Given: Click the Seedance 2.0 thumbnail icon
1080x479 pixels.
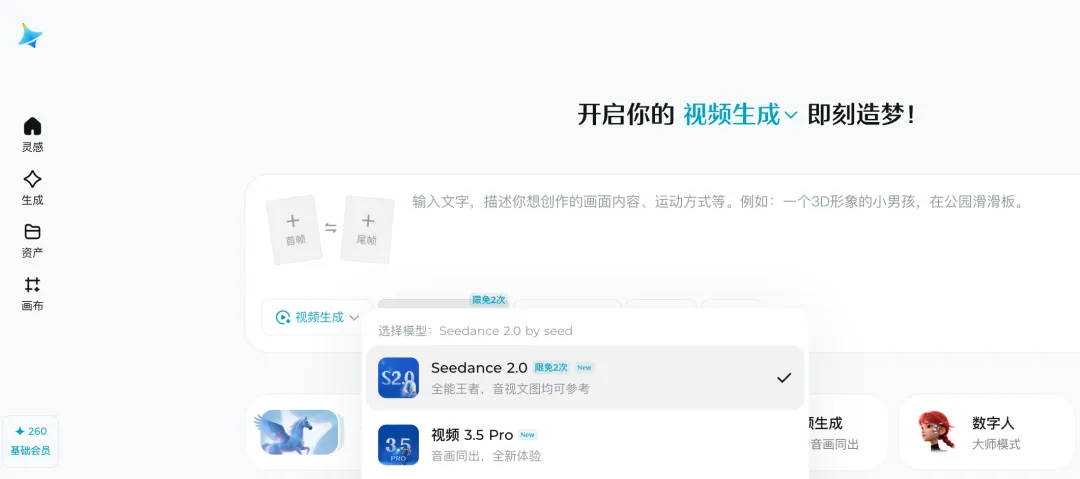Looking at the screenshot, I should point(398,378).
